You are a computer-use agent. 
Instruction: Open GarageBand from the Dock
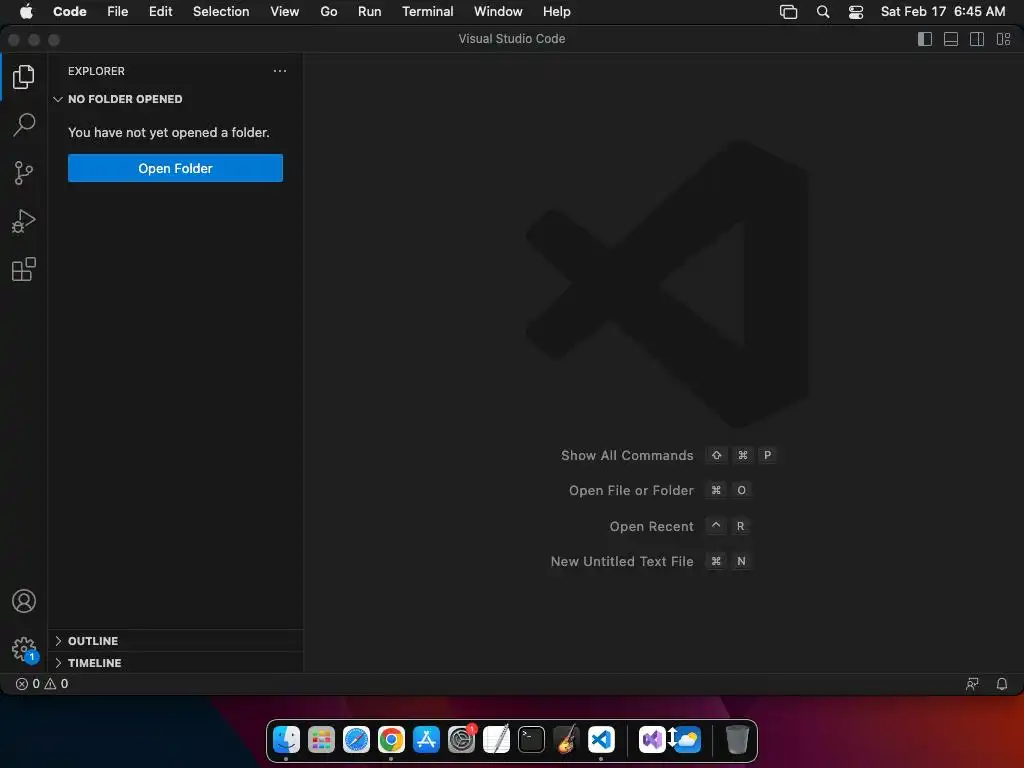tap(566, 739)
